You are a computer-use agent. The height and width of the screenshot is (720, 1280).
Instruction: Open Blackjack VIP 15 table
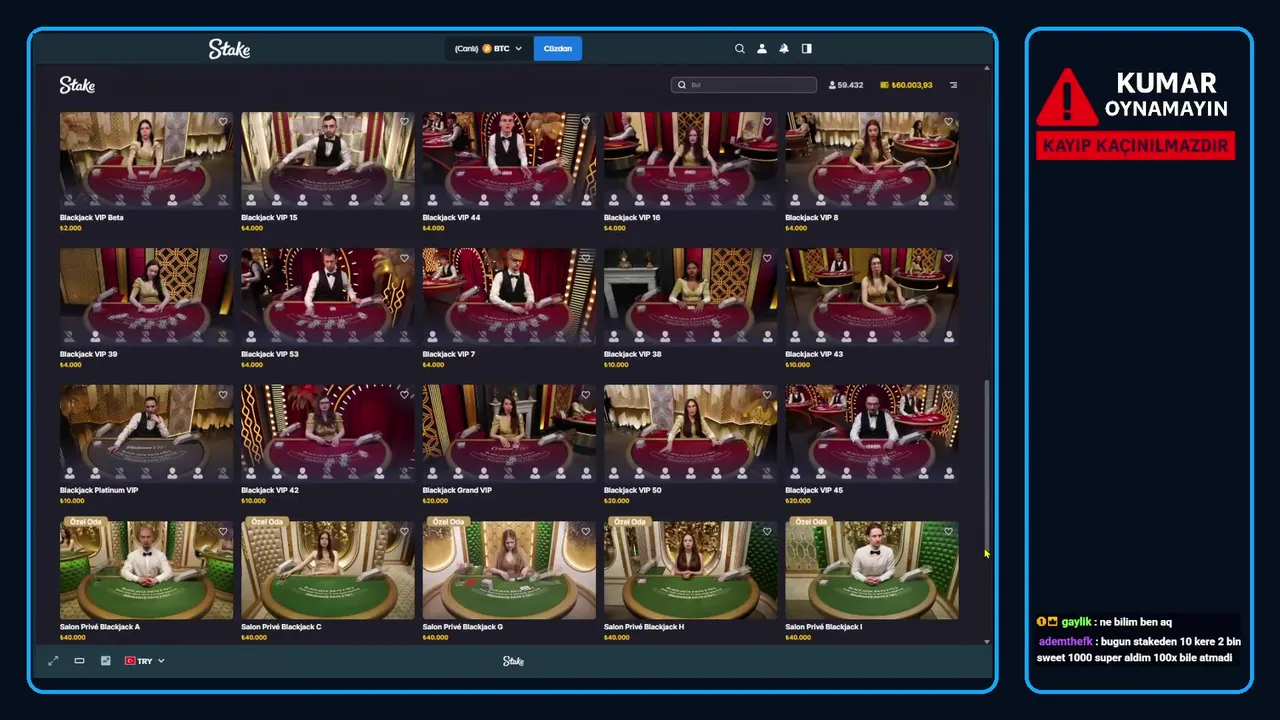[327, 160]
